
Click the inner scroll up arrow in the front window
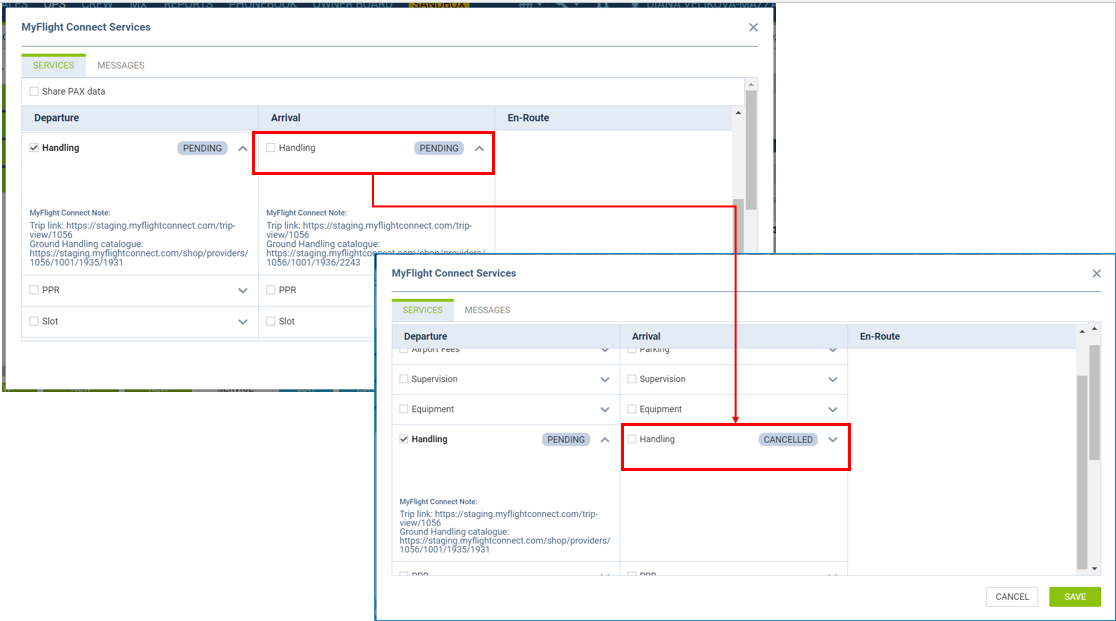pyautogui.click(x=1082, y=331)
